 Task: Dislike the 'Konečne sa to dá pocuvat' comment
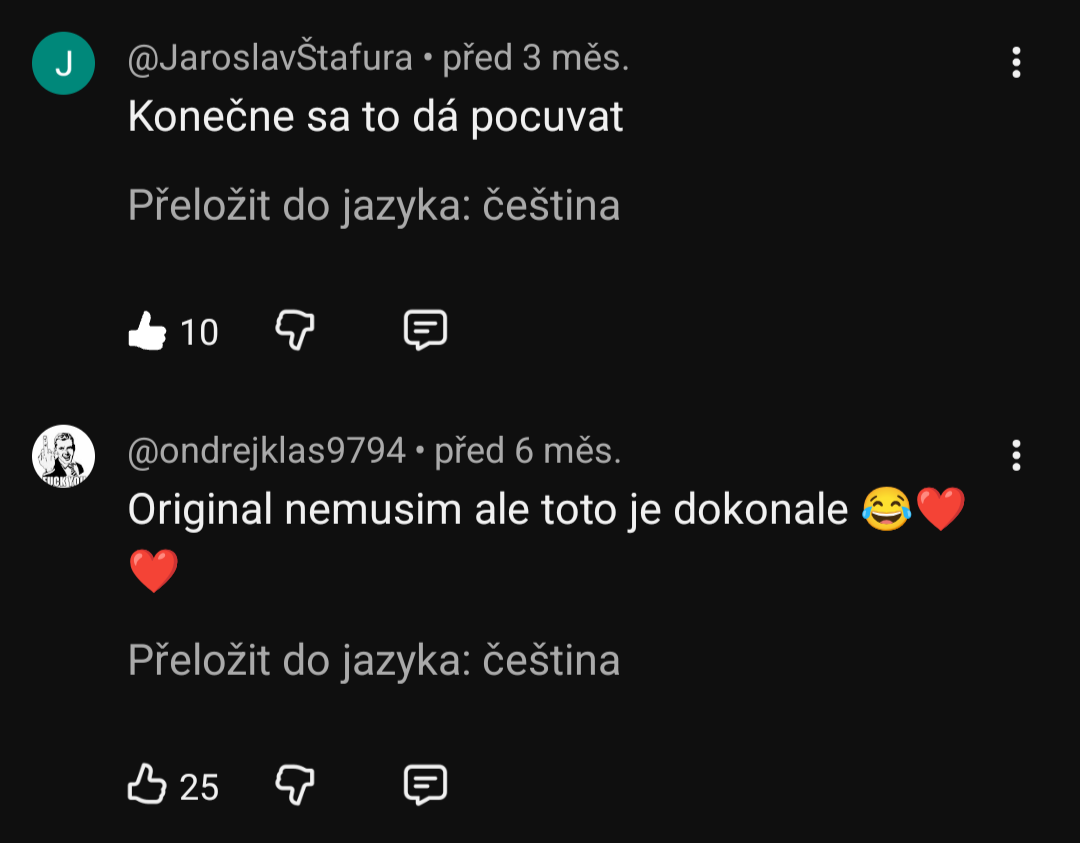pyautogui.click(x=294, y=329)
